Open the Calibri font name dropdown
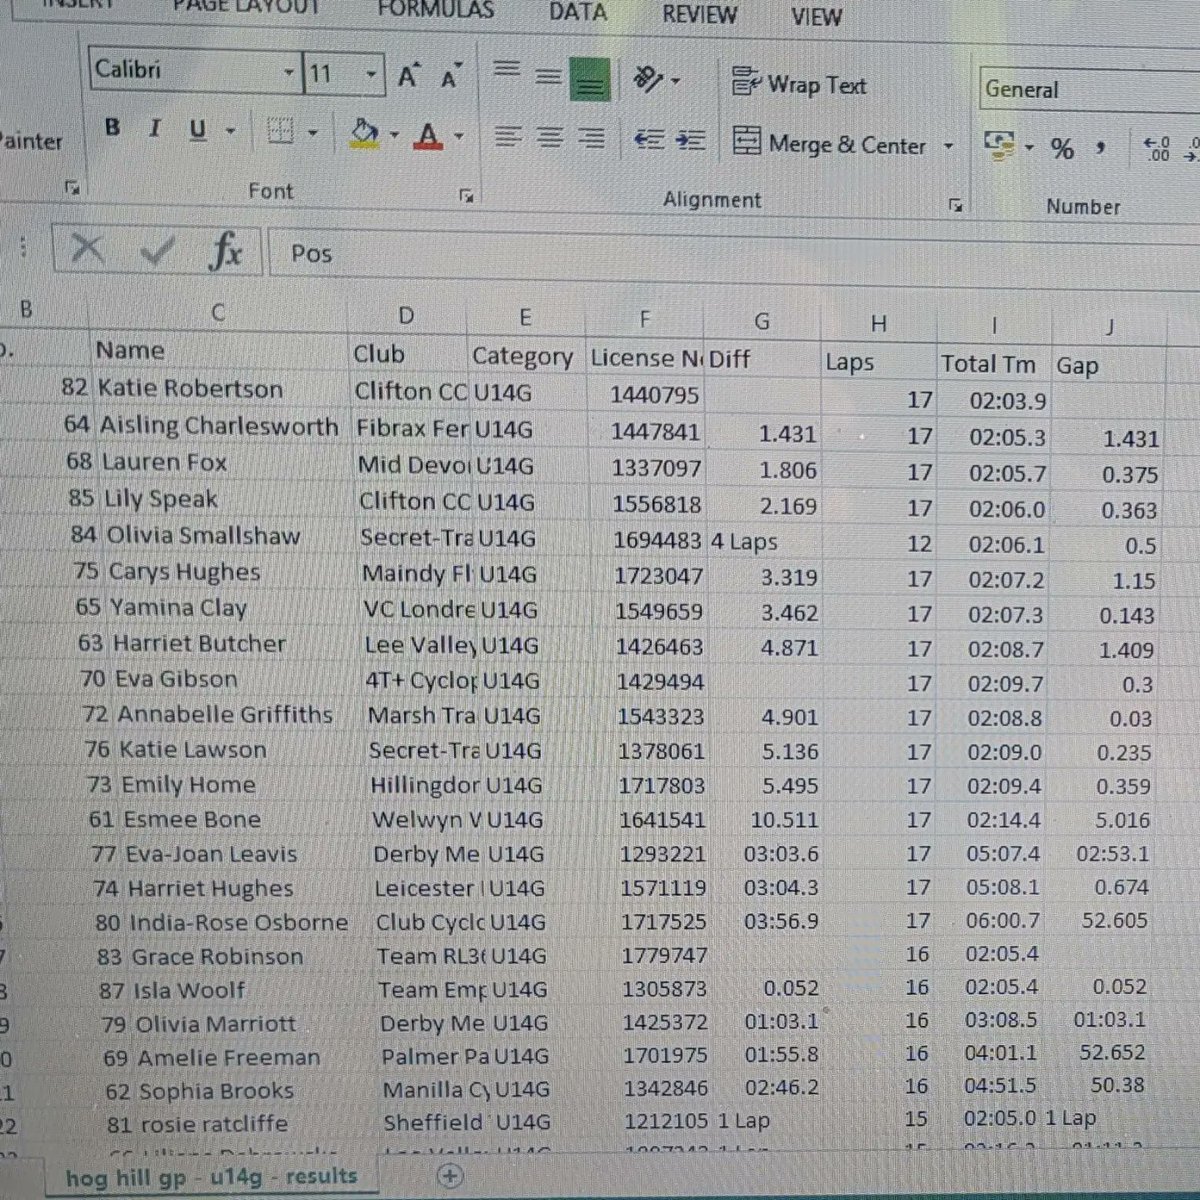The height and width of the screenshot is (1200, 1200). coord(288,73)
